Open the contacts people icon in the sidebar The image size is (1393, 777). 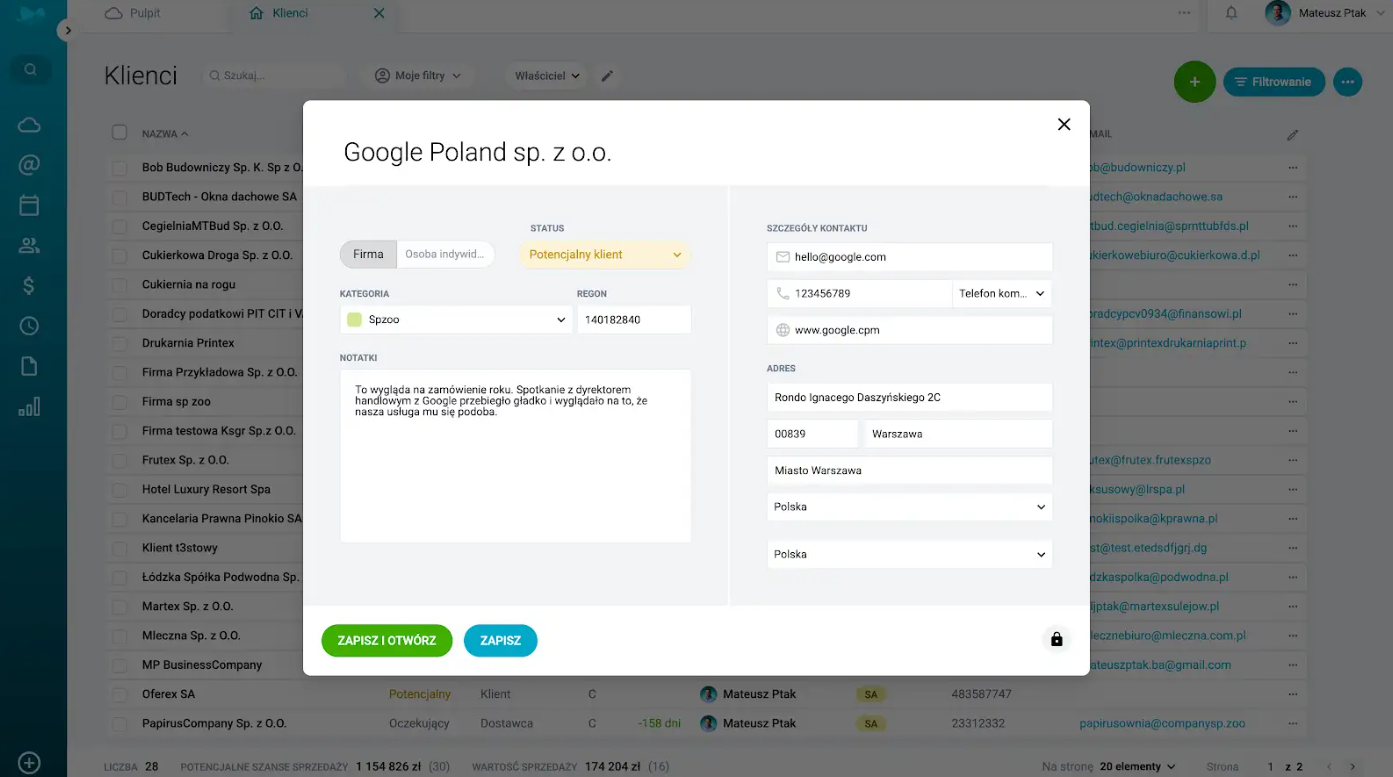29,245
